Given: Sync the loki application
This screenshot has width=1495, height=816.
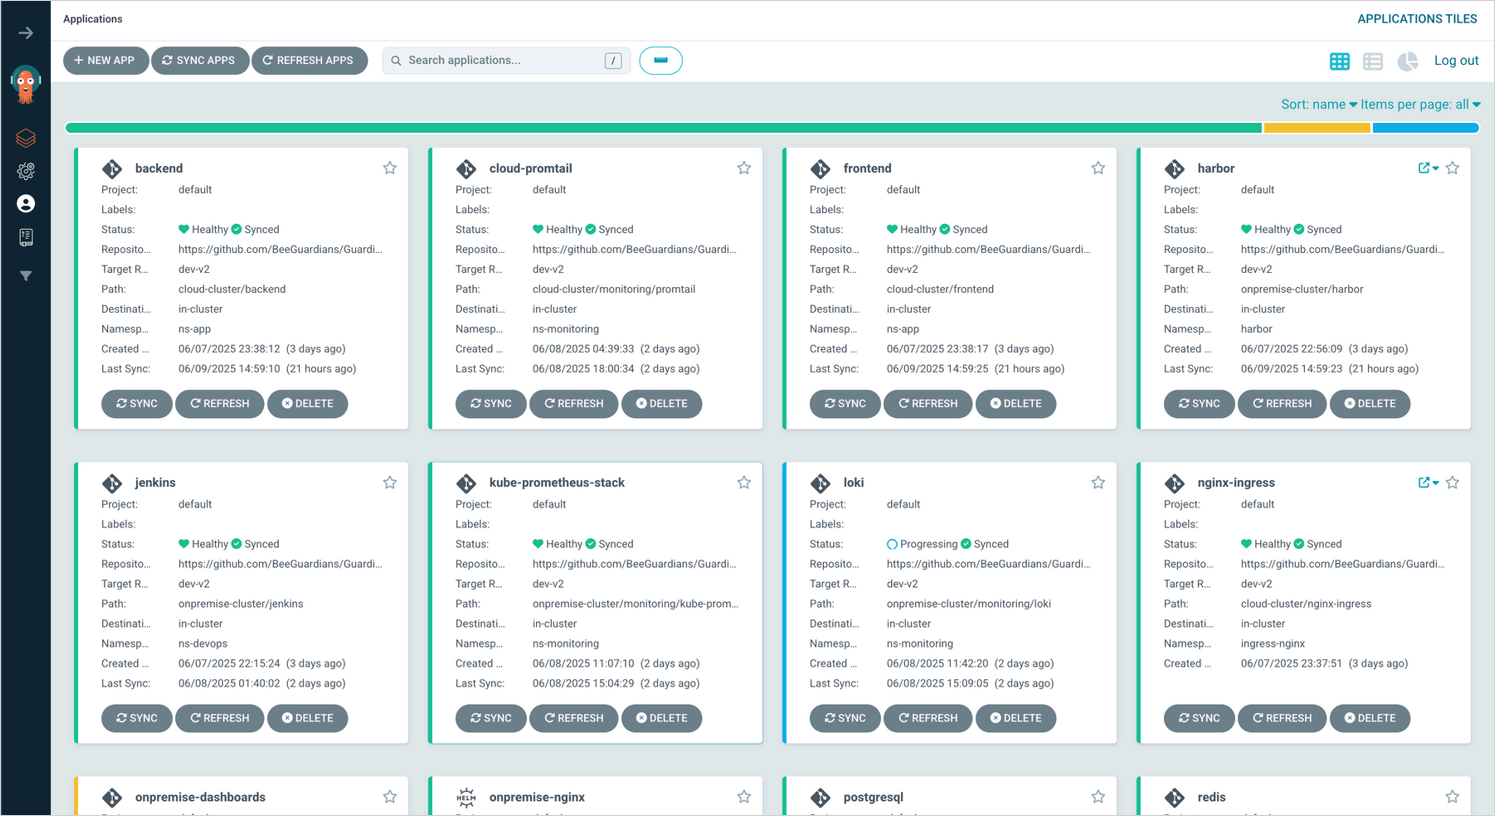Looking at the screenshot, I should pyautogui.click(x=845, y=718).
